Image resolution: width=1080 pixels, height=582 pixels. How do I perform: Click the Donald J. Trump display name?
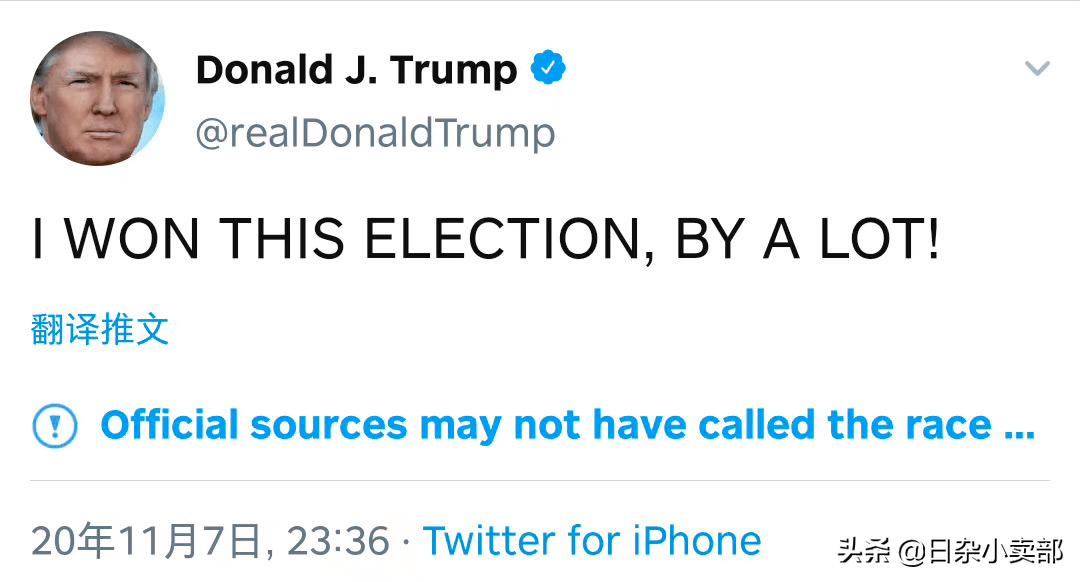(356, 70)
